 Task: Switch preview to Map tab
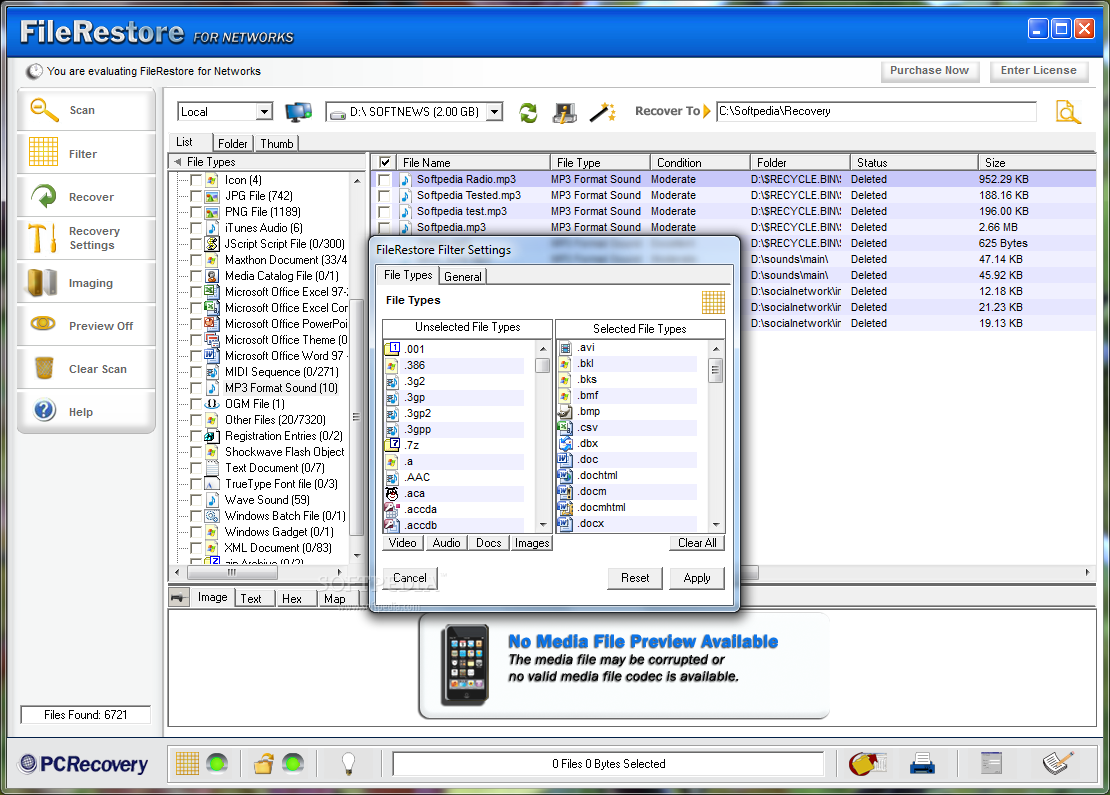(335, 598)
